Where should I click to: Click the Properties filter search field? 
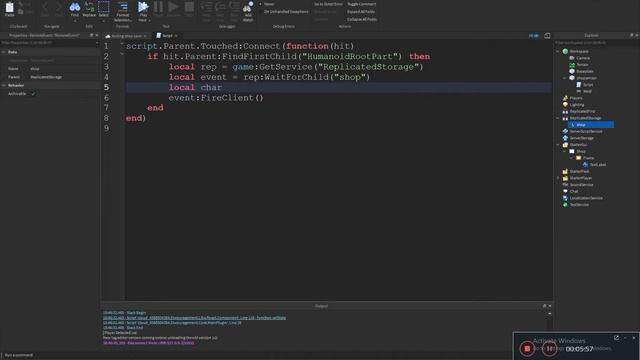[49, 42]
